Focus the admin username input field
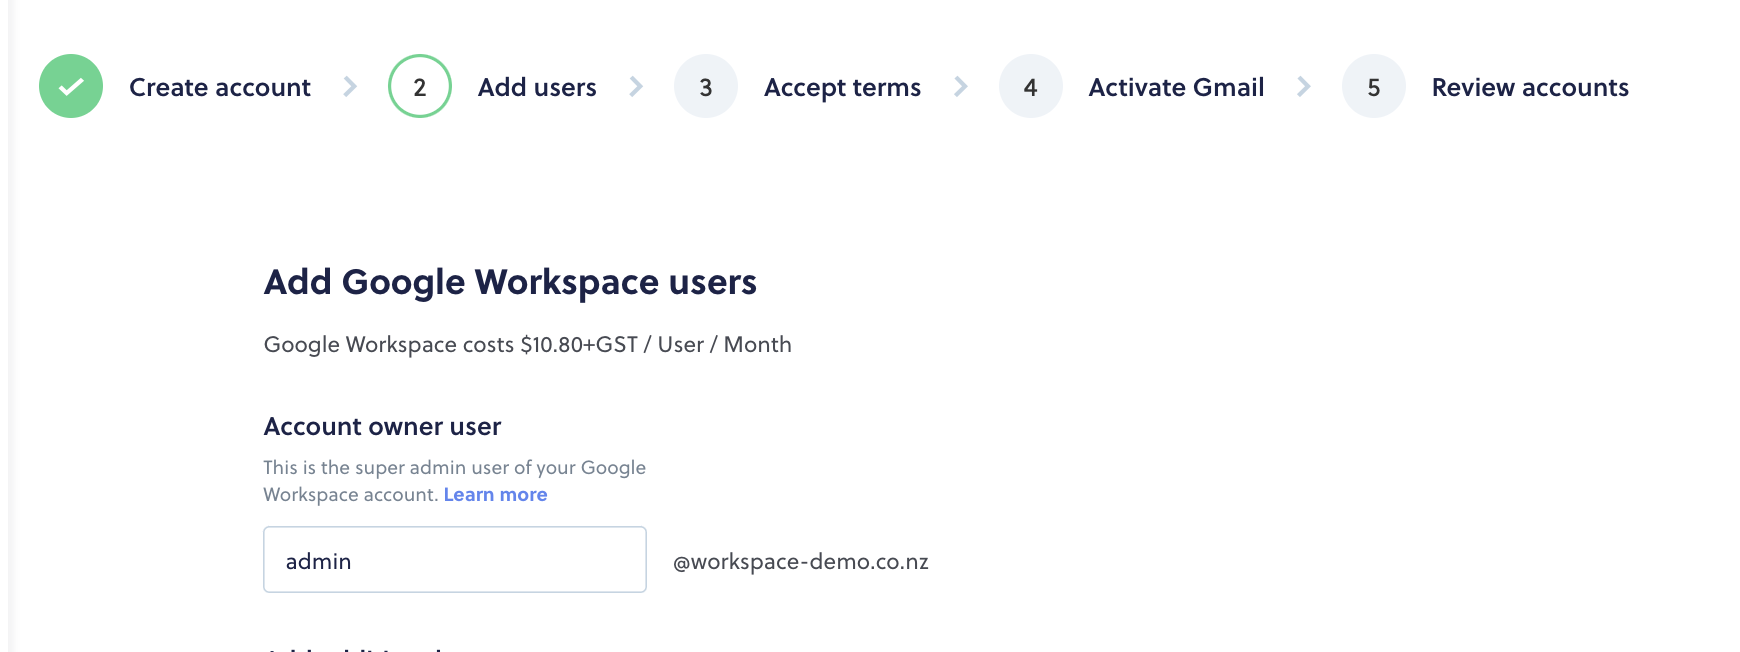Screen dimensions: 1740x652 [455, 560]
